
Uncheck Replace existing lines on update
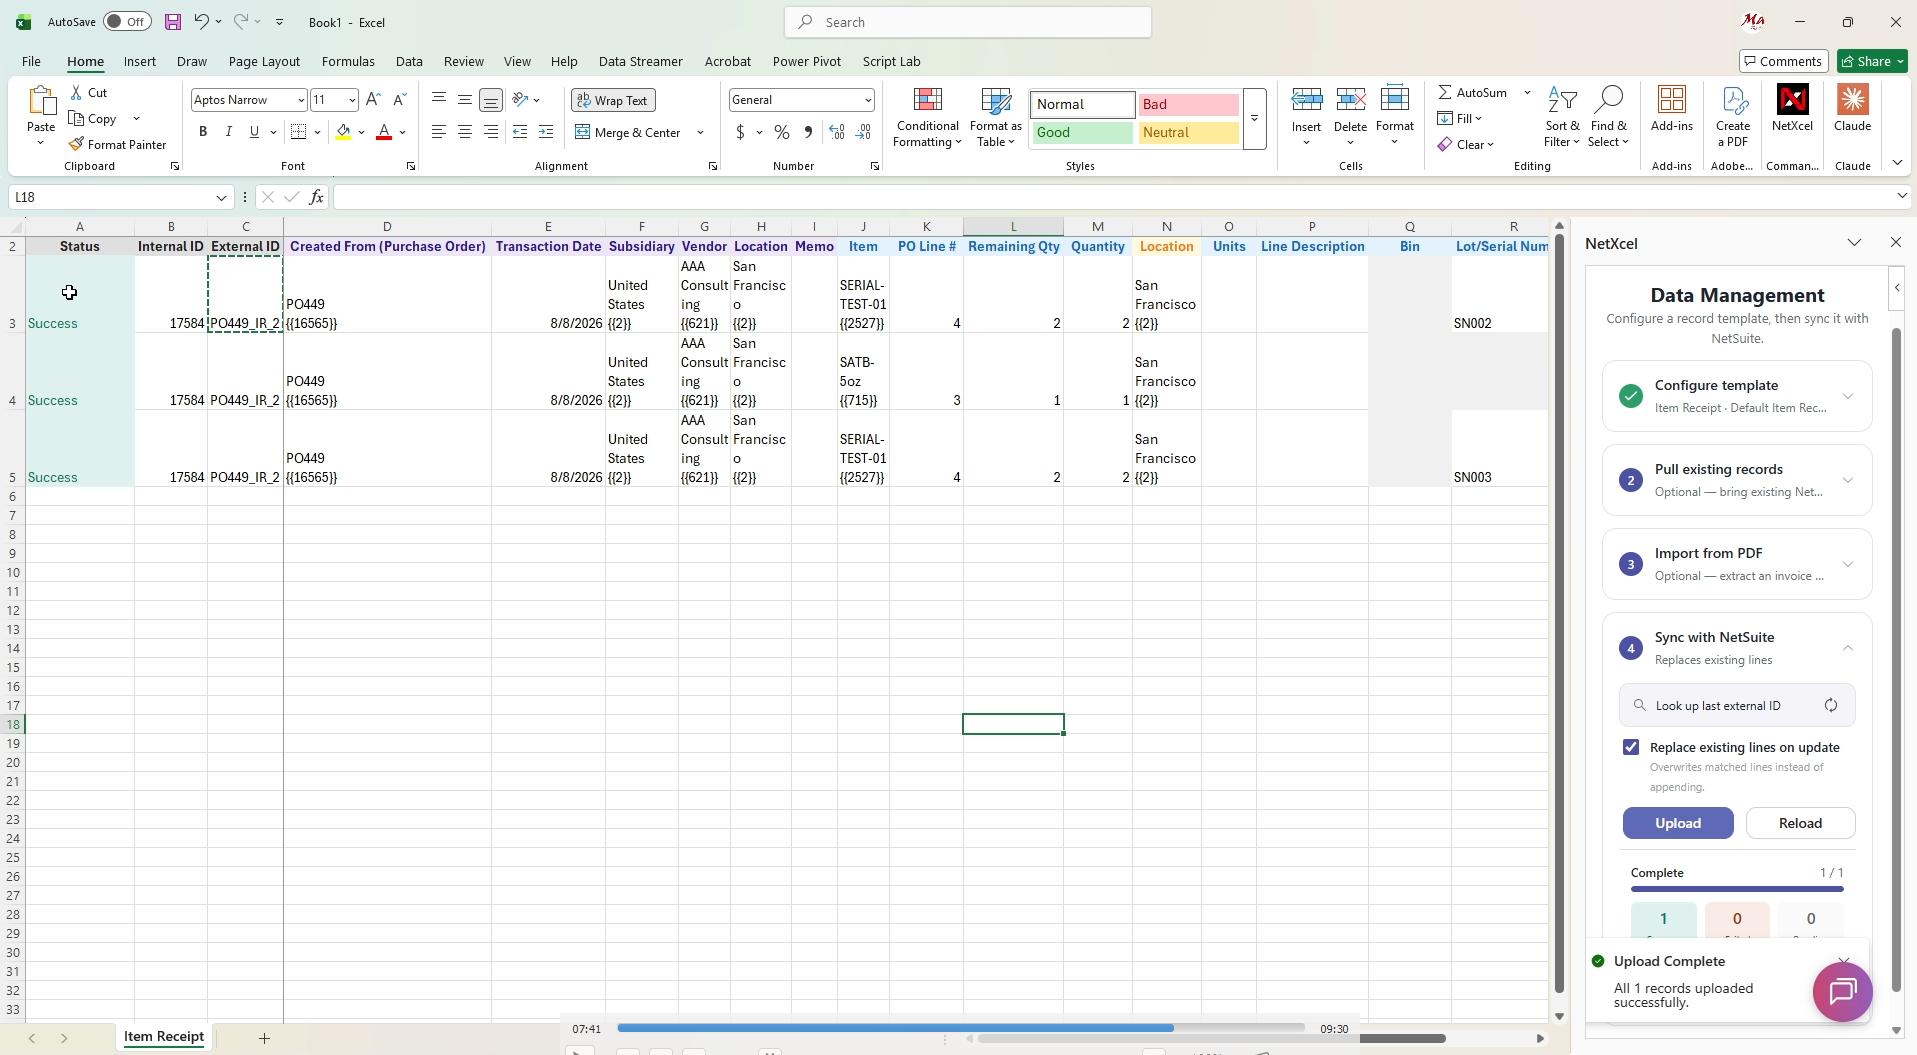click(1631, 747)
